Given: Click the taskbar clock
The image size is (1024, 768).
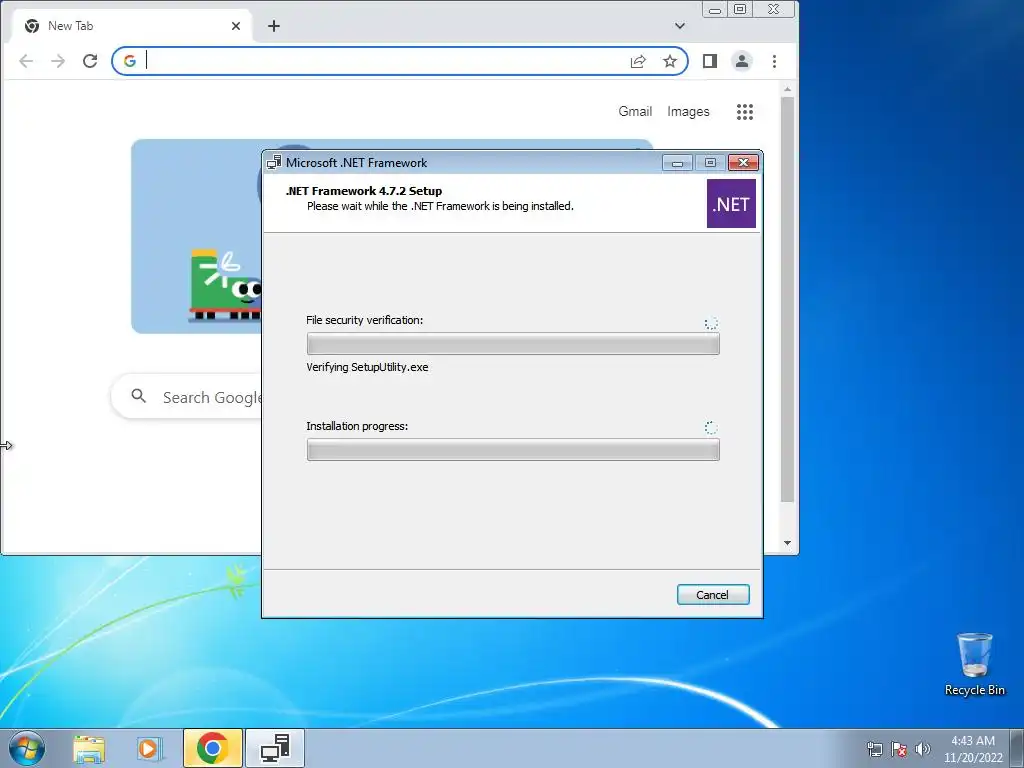Looking at the screenshot, I should [x=973, y=749].
